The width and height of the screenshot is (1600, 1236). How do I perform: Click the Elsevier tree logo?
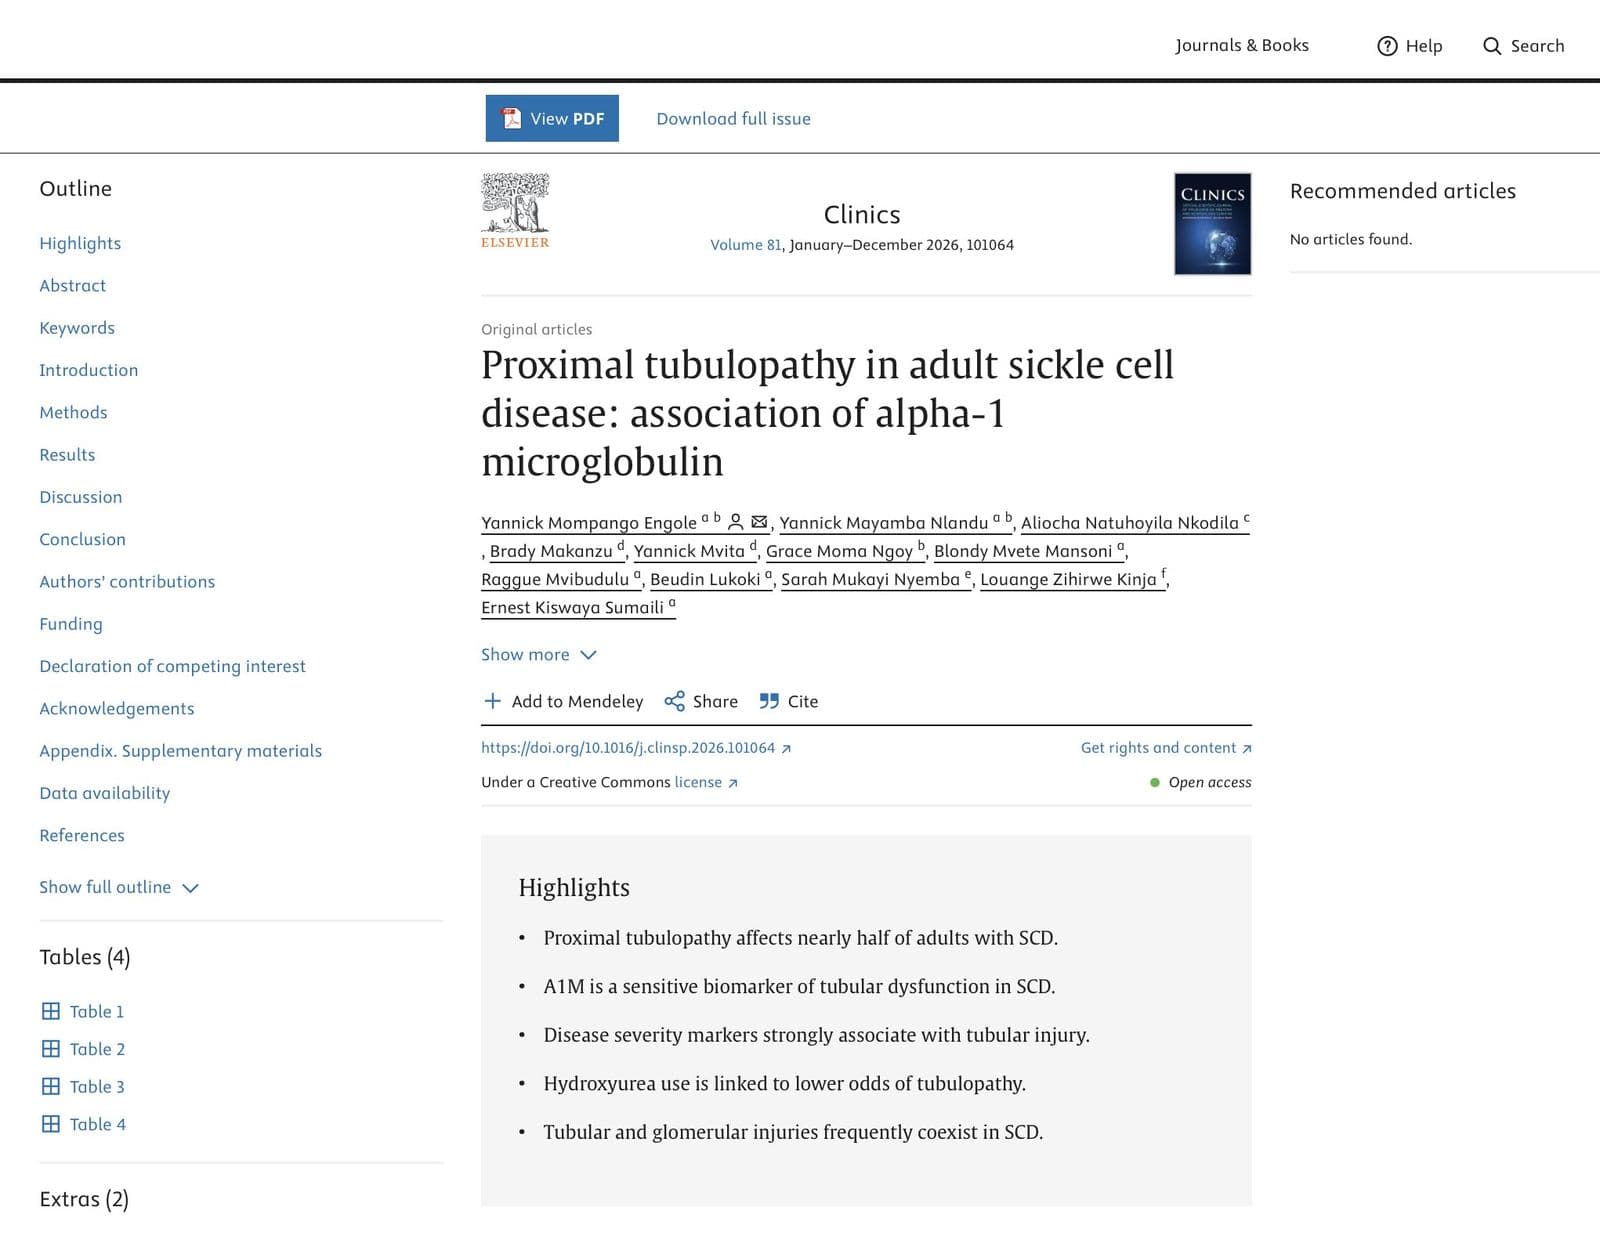pyautogui.click(x=515, y=211)
